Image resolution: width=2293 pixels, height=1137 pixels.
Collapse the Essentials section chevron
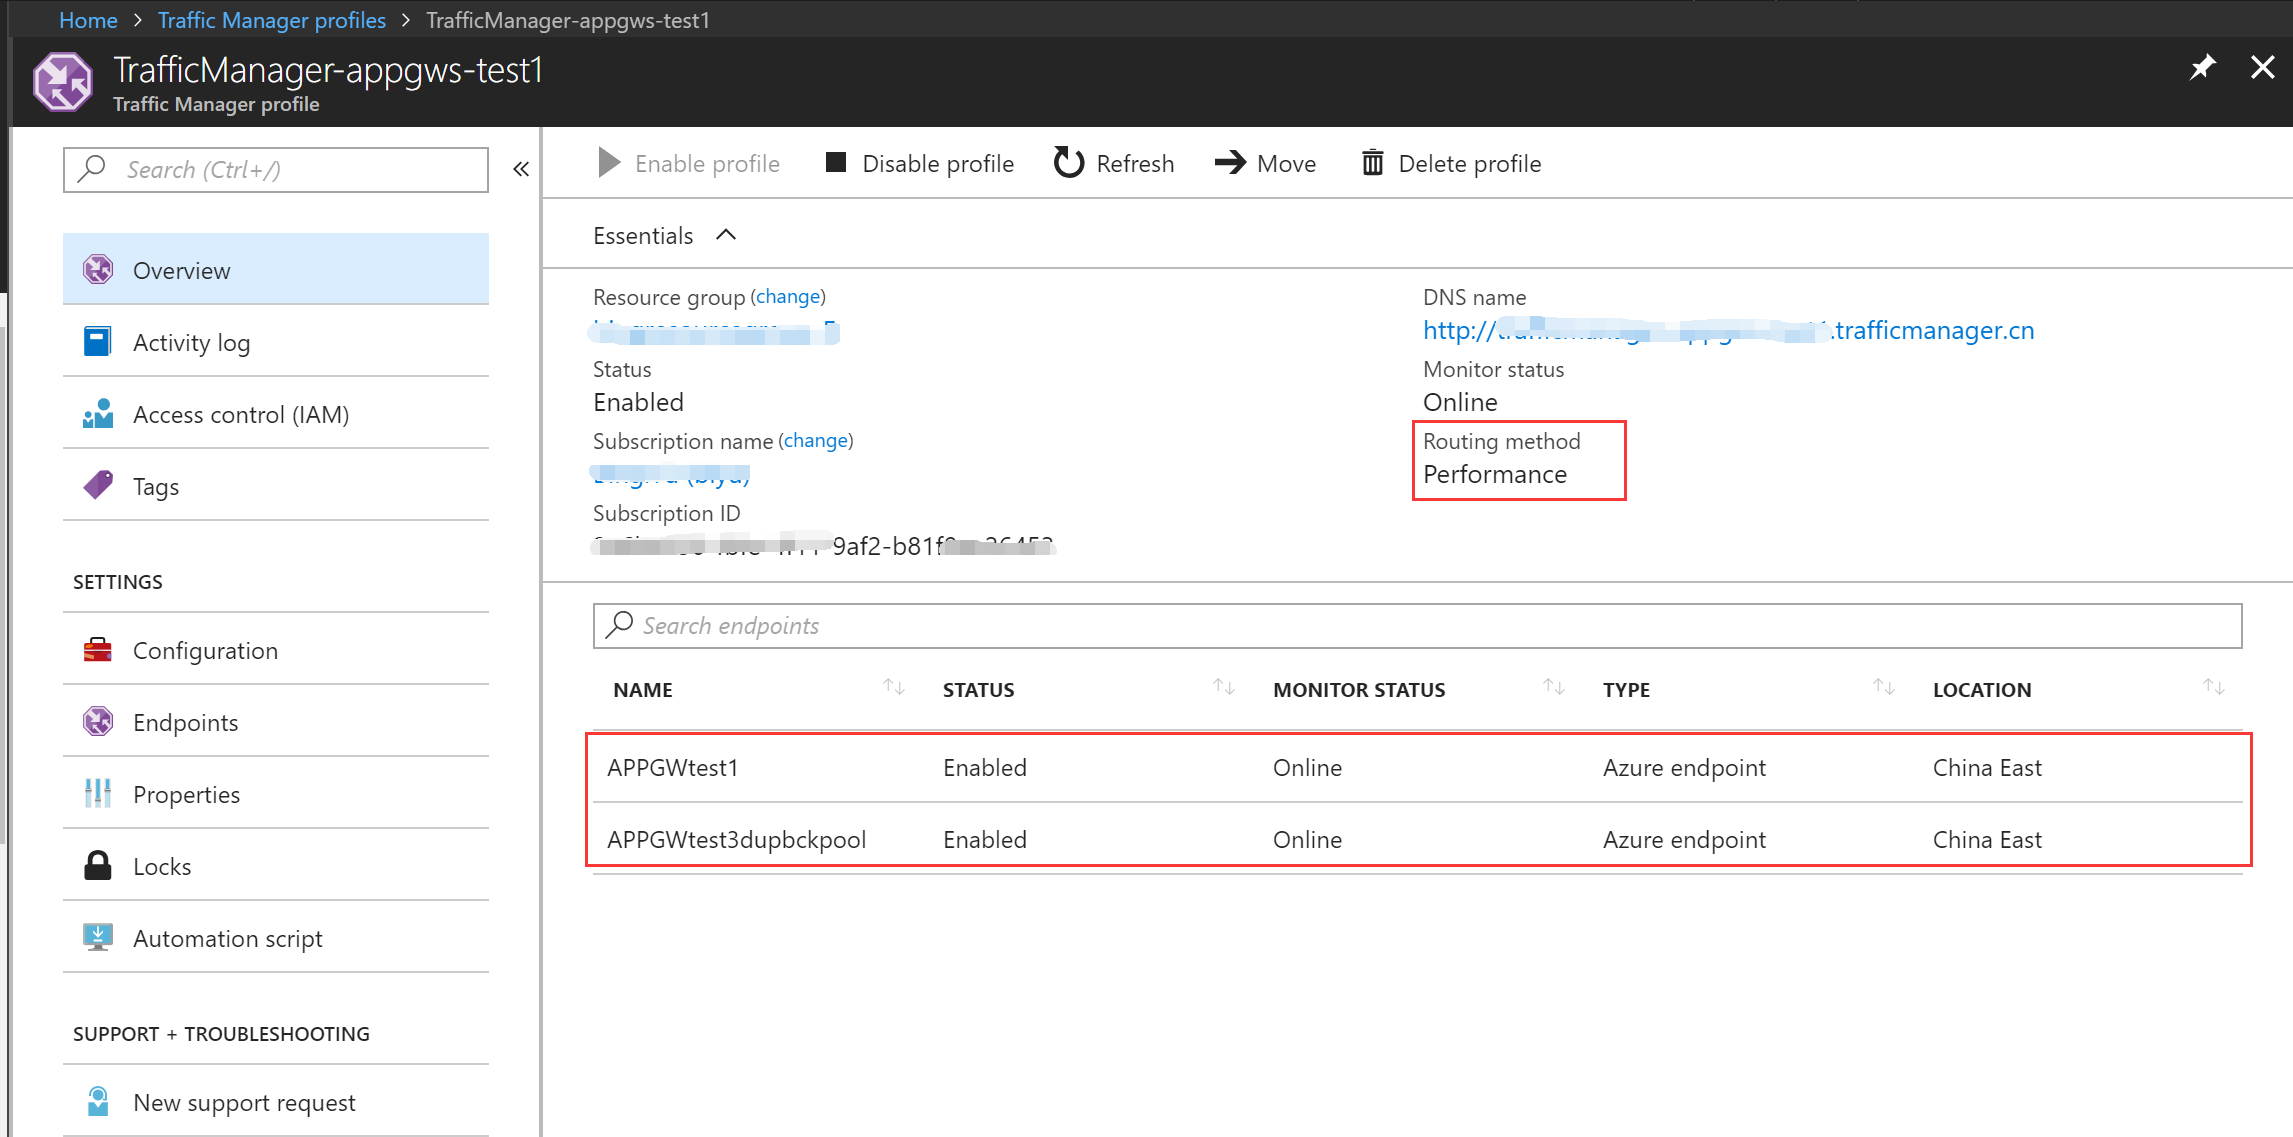[726, 235]
